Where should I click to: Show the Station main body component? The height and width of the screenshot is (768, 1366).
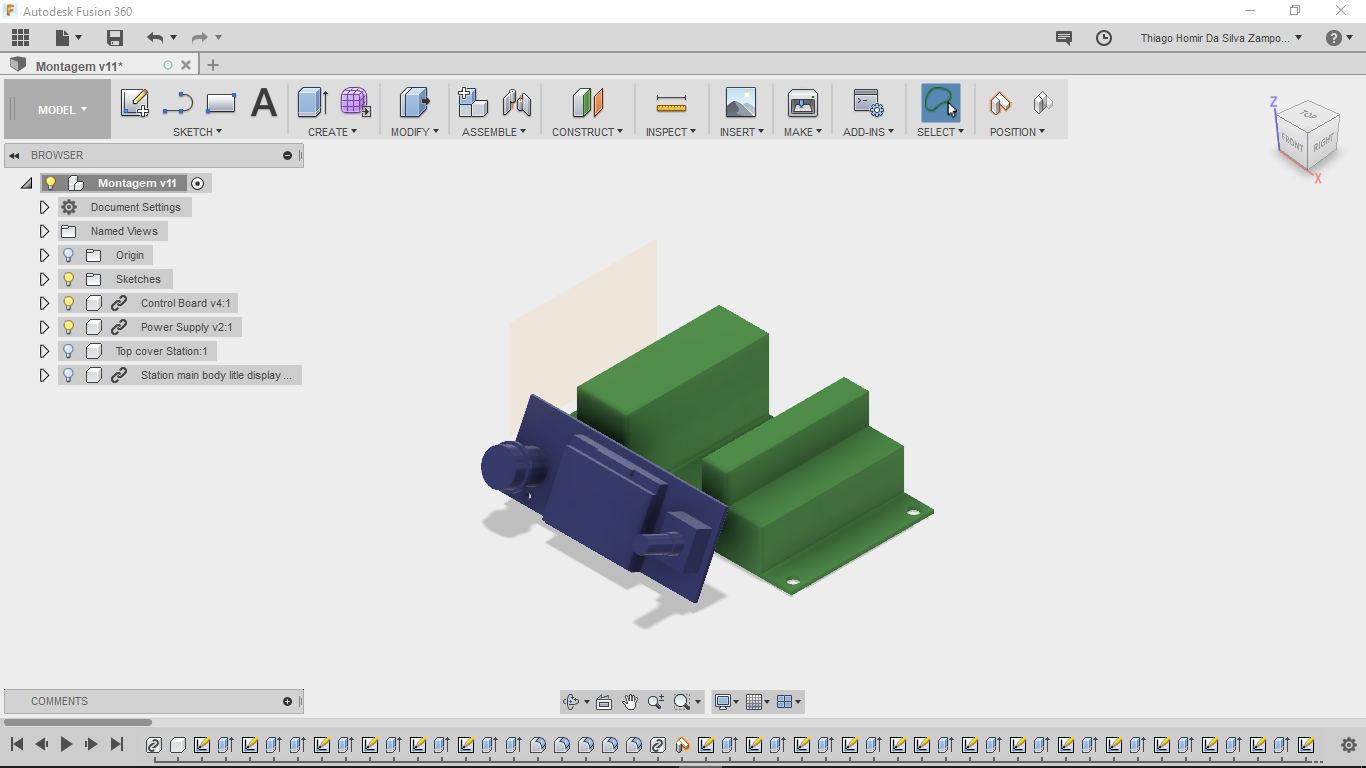68,375
